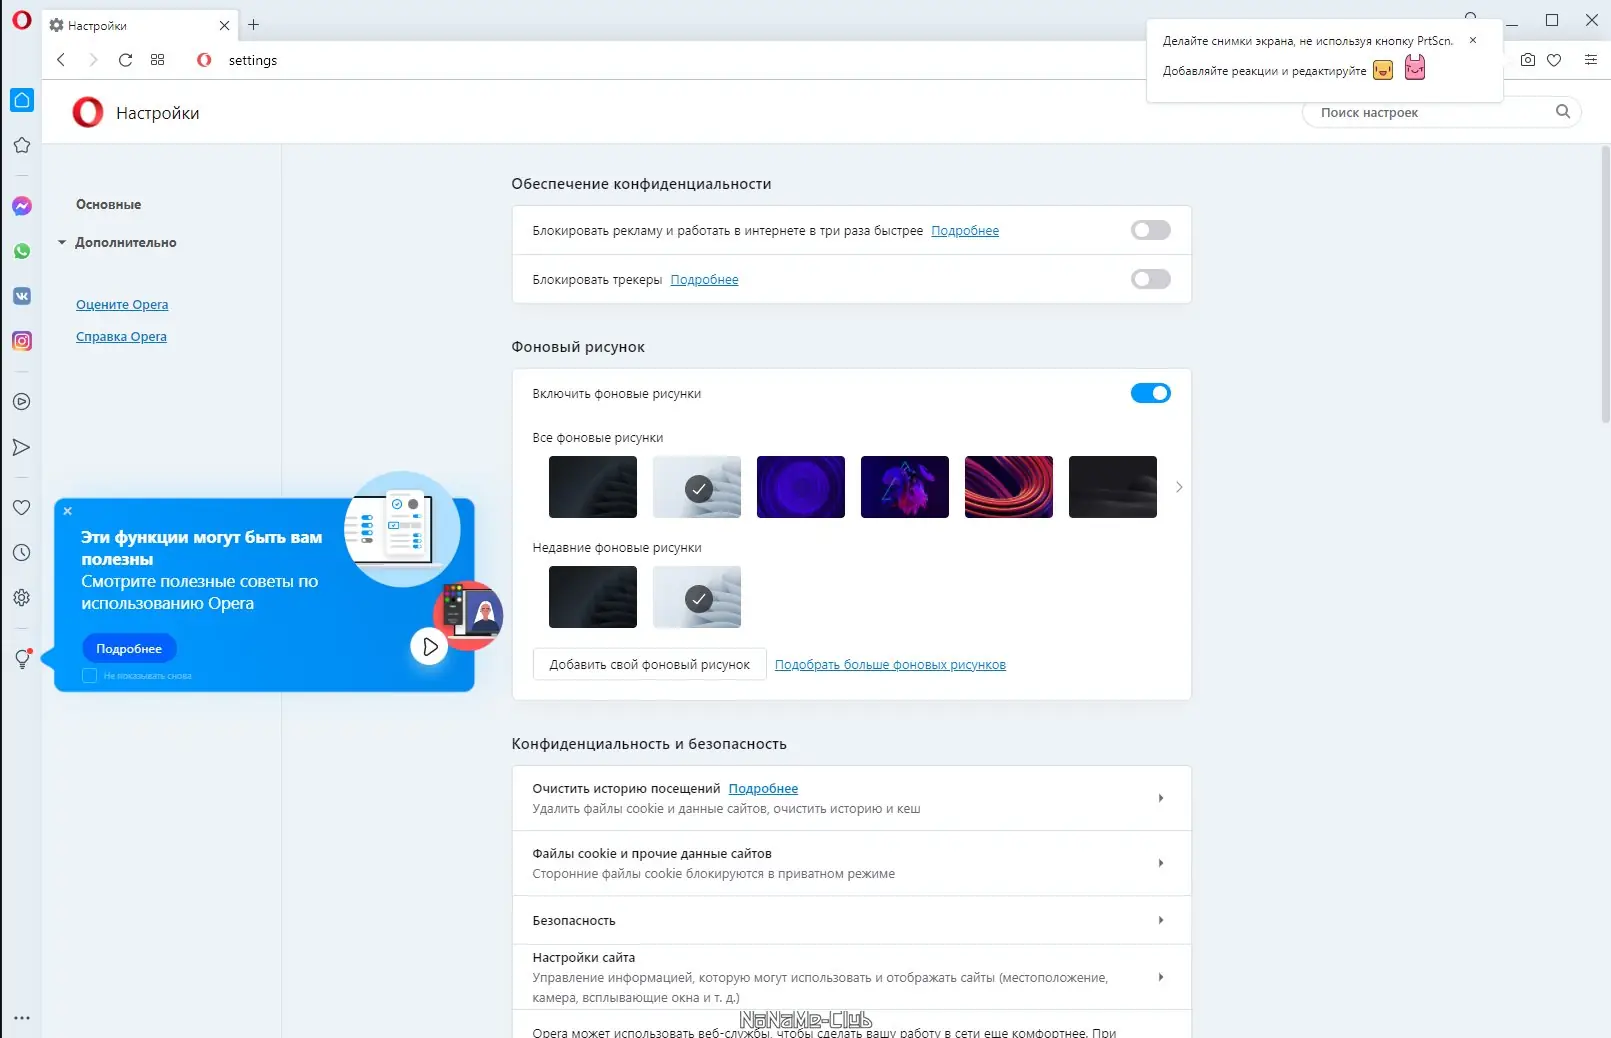Screen dimensions: 1611x1038
Task: Select the neon purple-blue wallpaper
Action: click(x=905, y=487)
